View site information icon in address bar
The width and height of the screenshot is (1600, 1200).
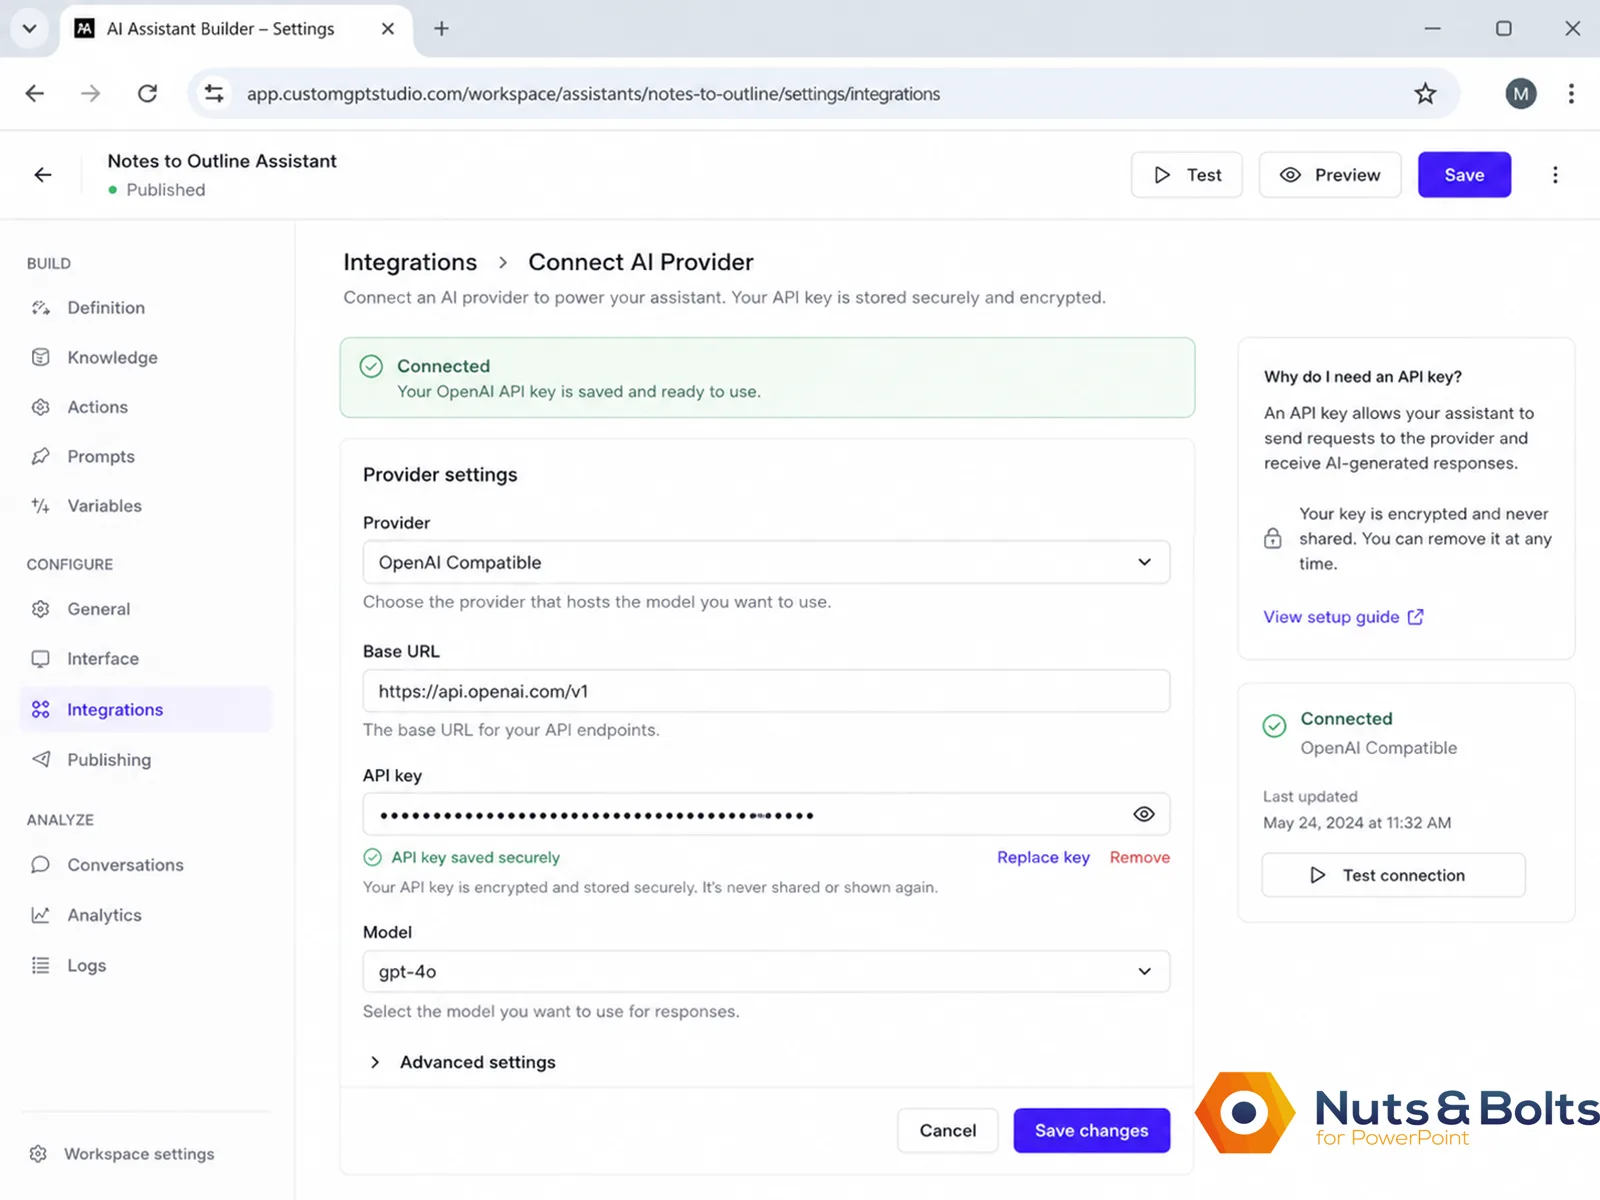[x=214, y=94]
